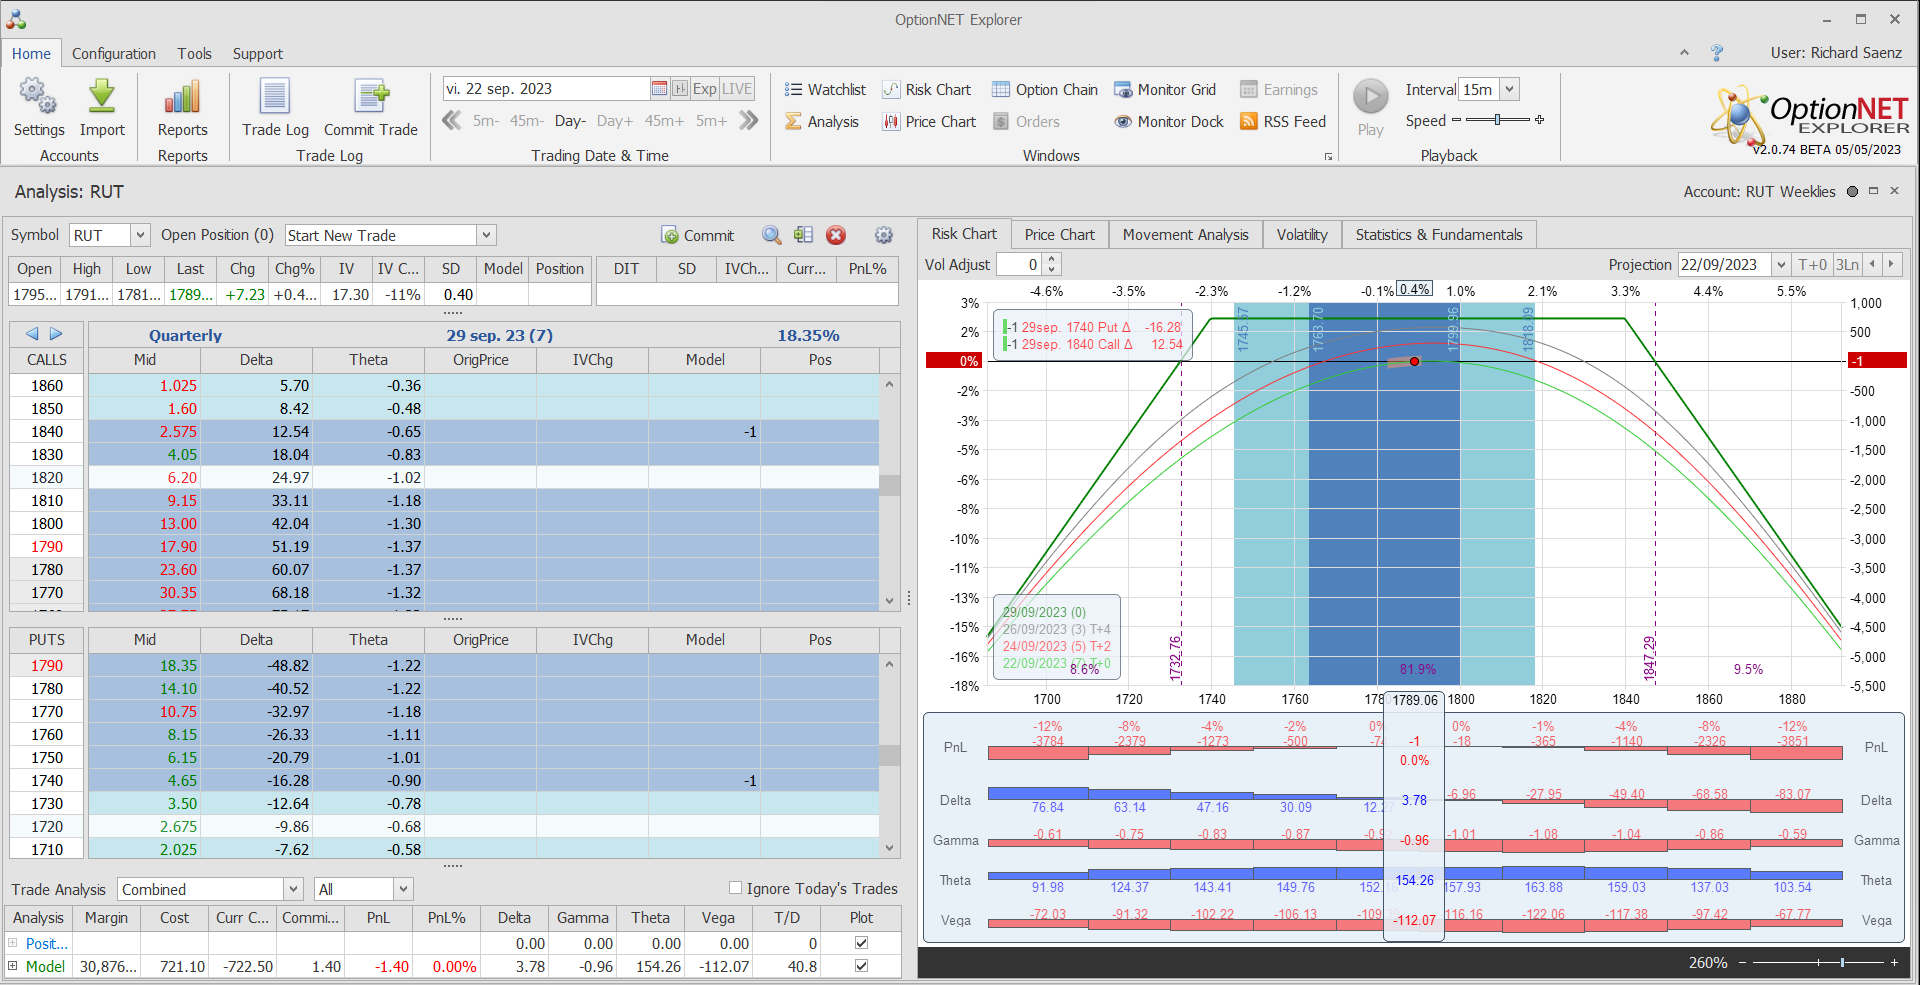Toggle Plot checkbox for Model row

pos(861,966)
